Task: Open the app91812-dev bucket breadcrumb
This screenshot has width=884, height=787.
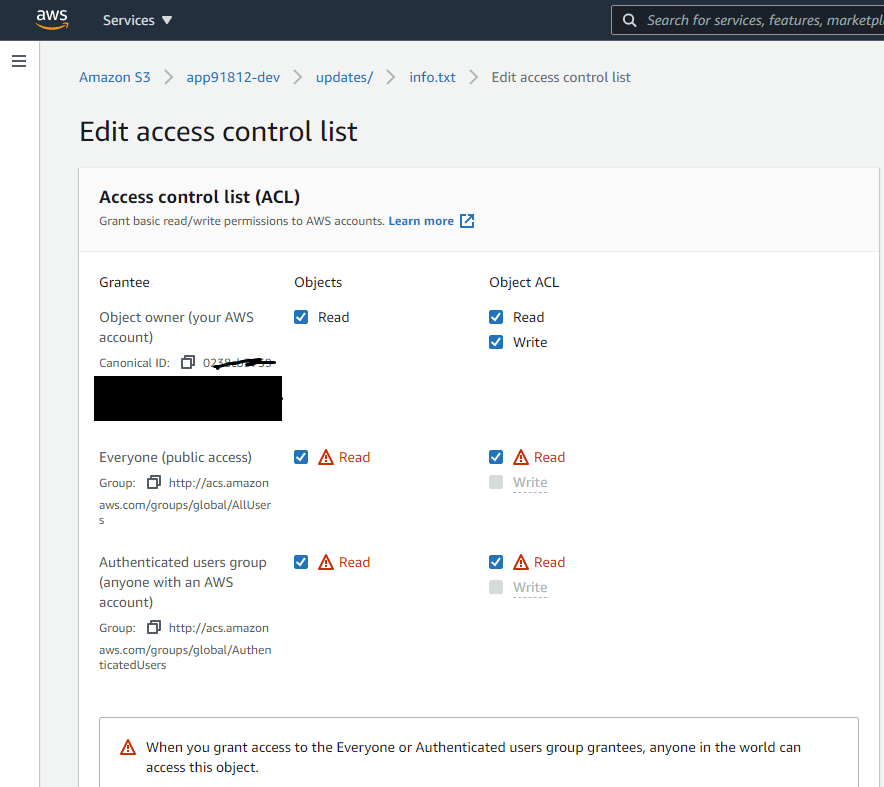Action: [x=233, y=77]
